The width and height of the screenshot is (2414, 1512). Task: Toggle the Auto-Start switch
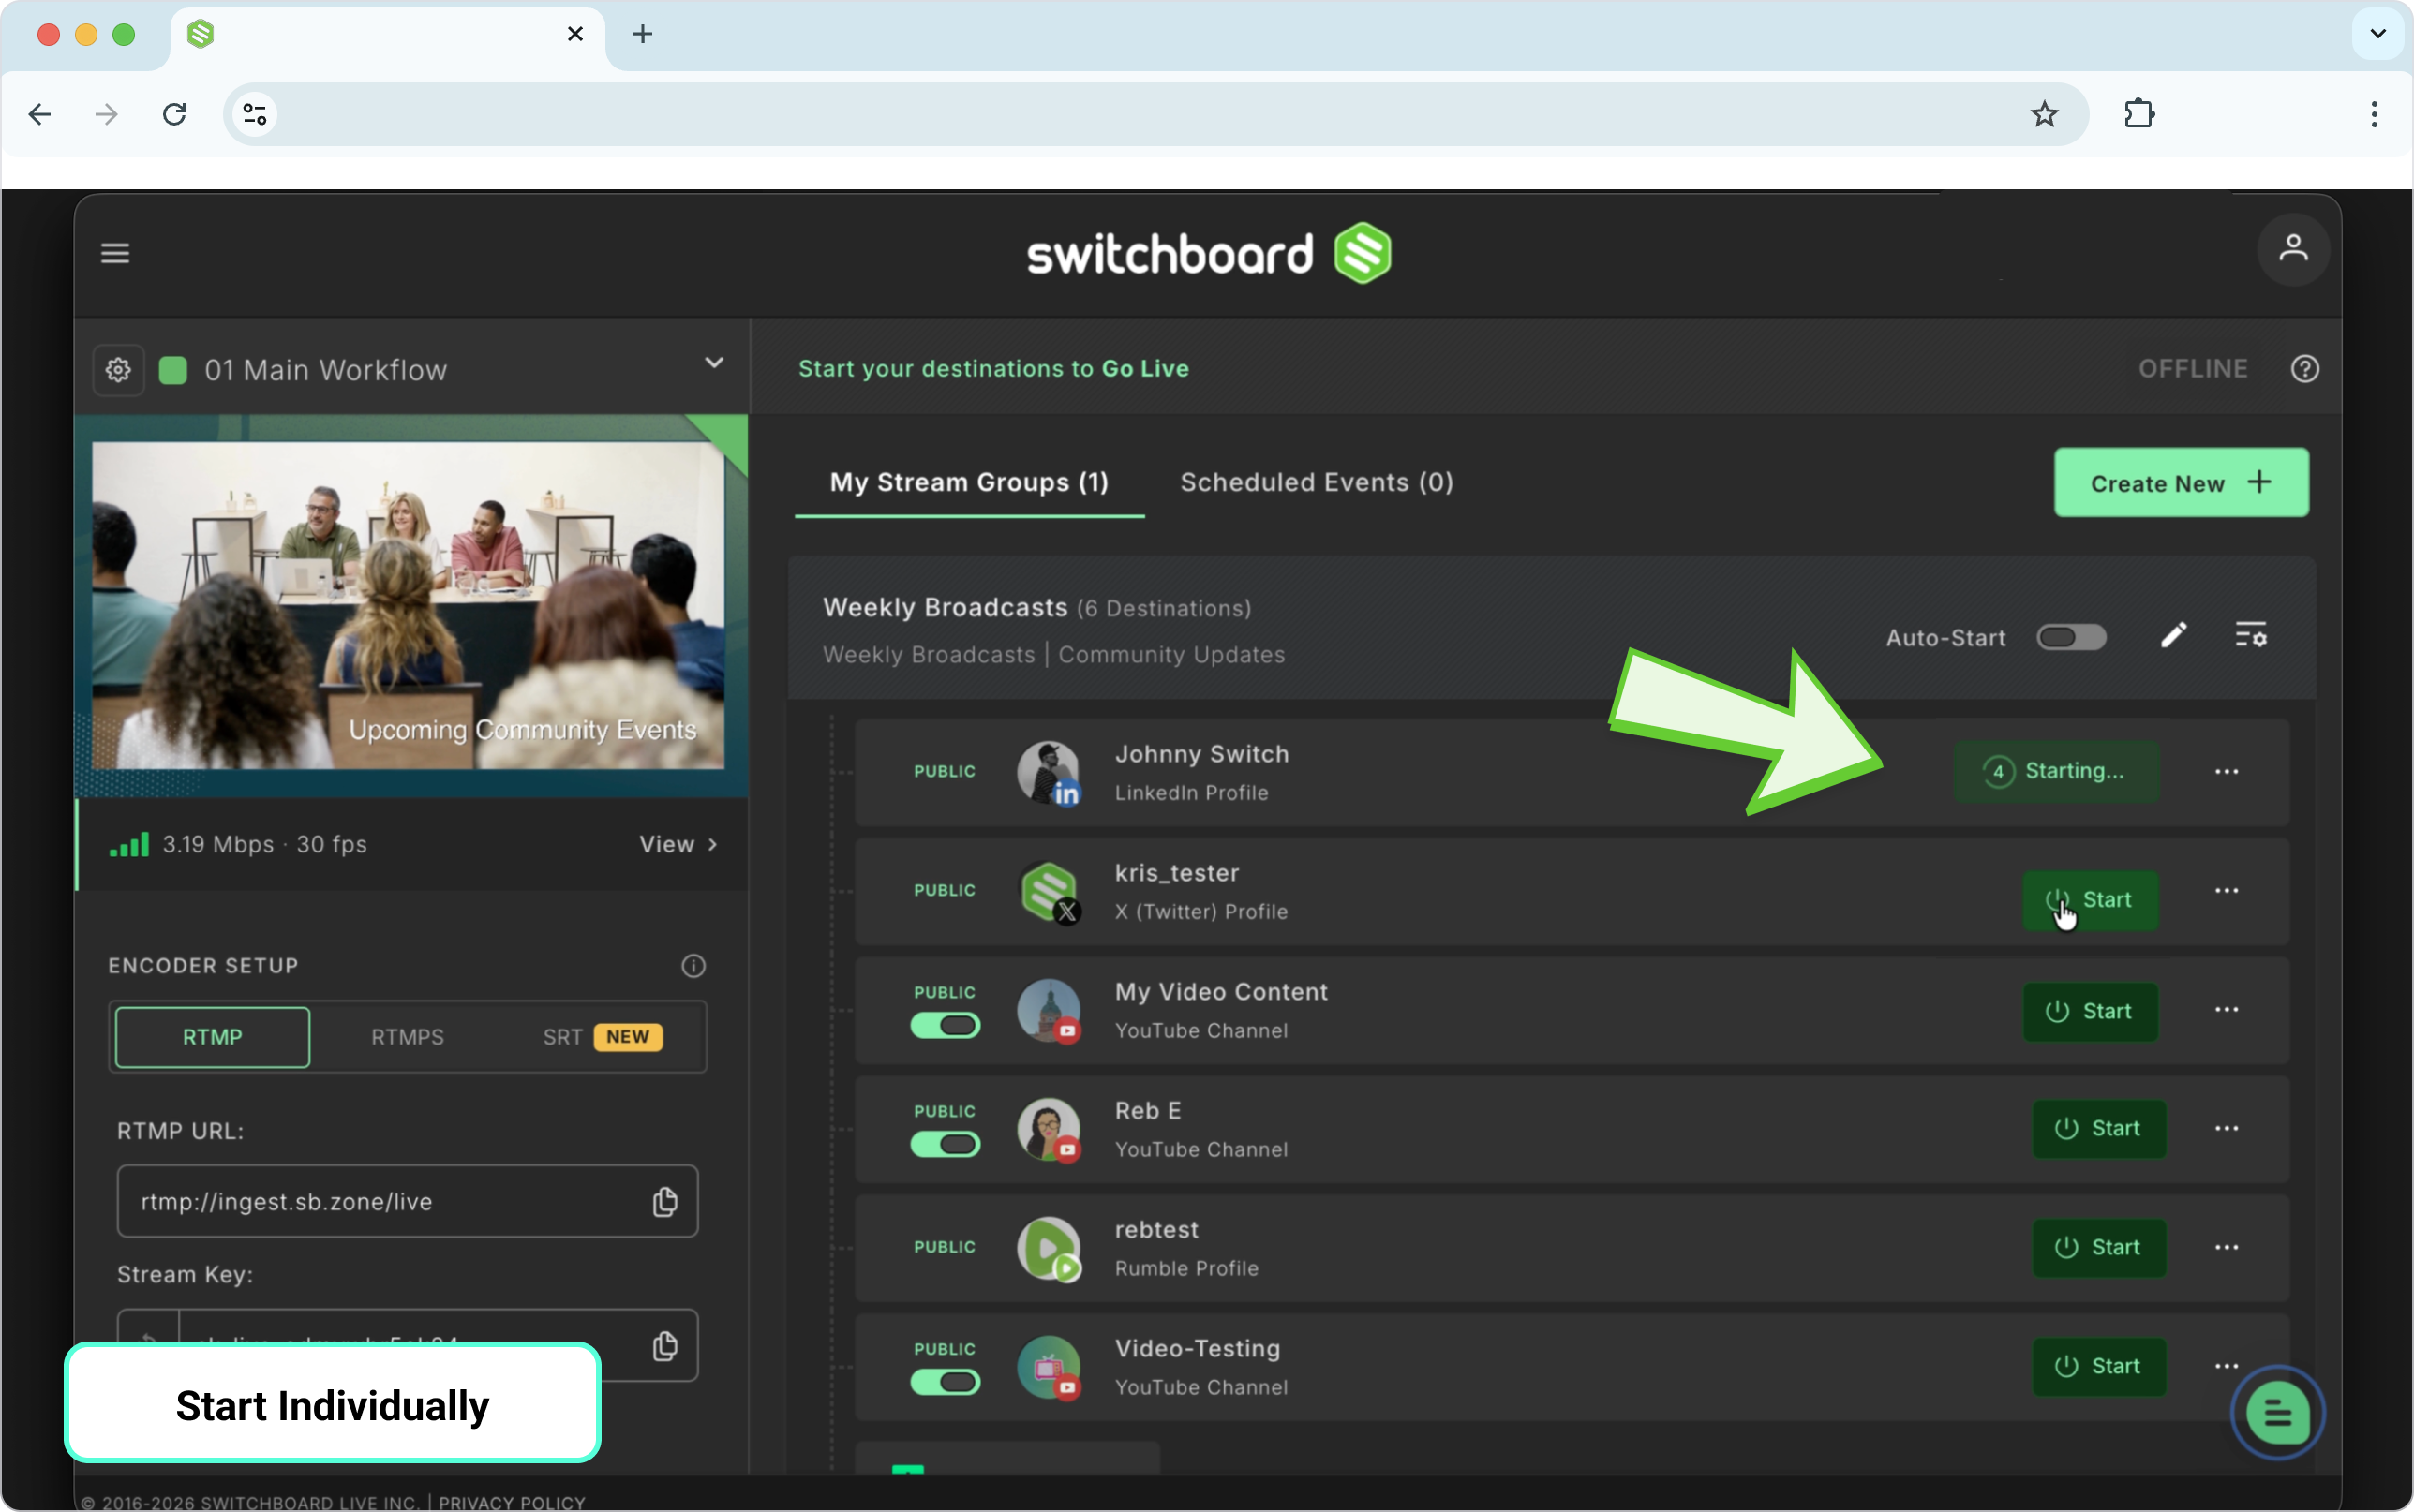click(2071, 637)
